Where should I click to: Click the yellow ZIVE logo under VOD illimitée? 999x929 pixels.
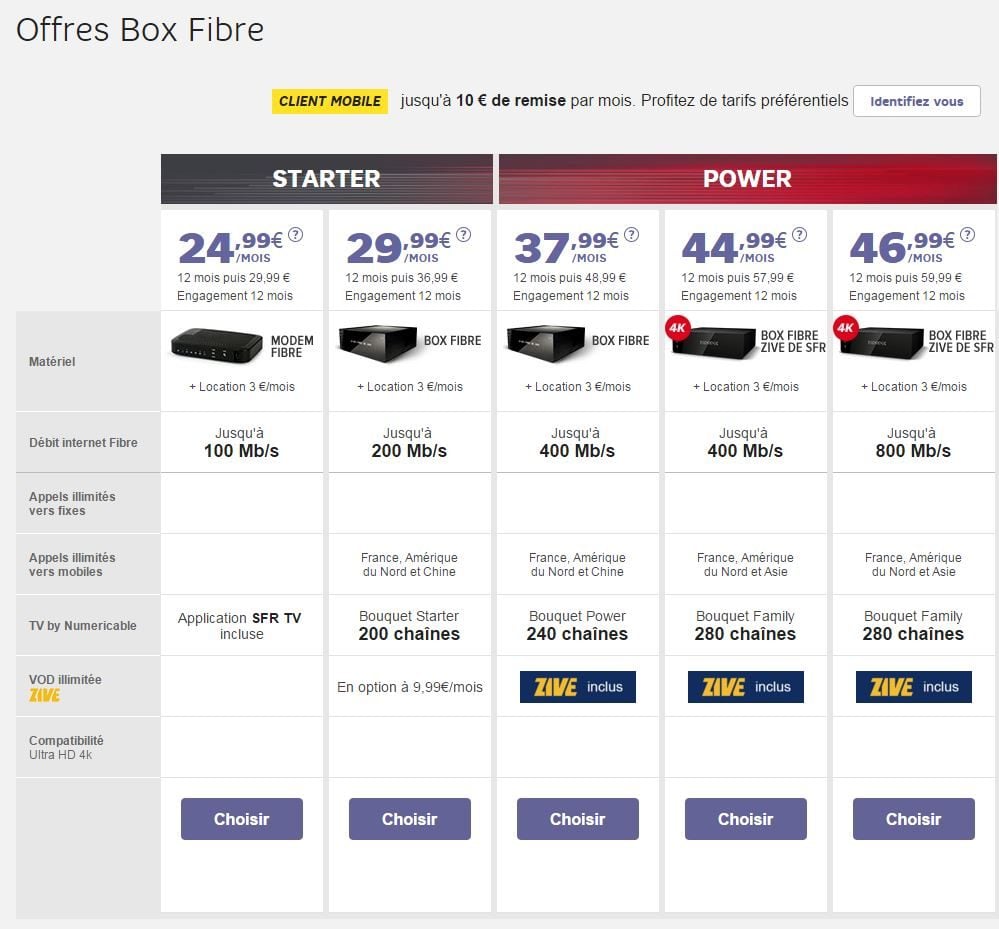(x=44, y=695)
